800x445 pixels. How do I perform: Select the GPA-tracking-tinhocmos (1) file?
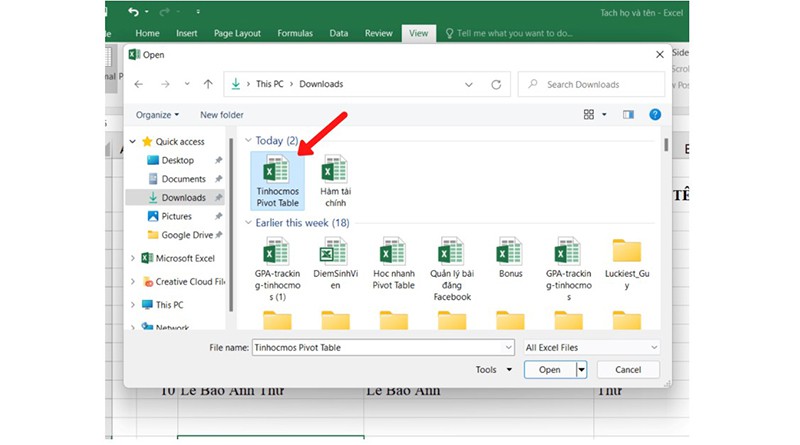(x=277, y=269)
